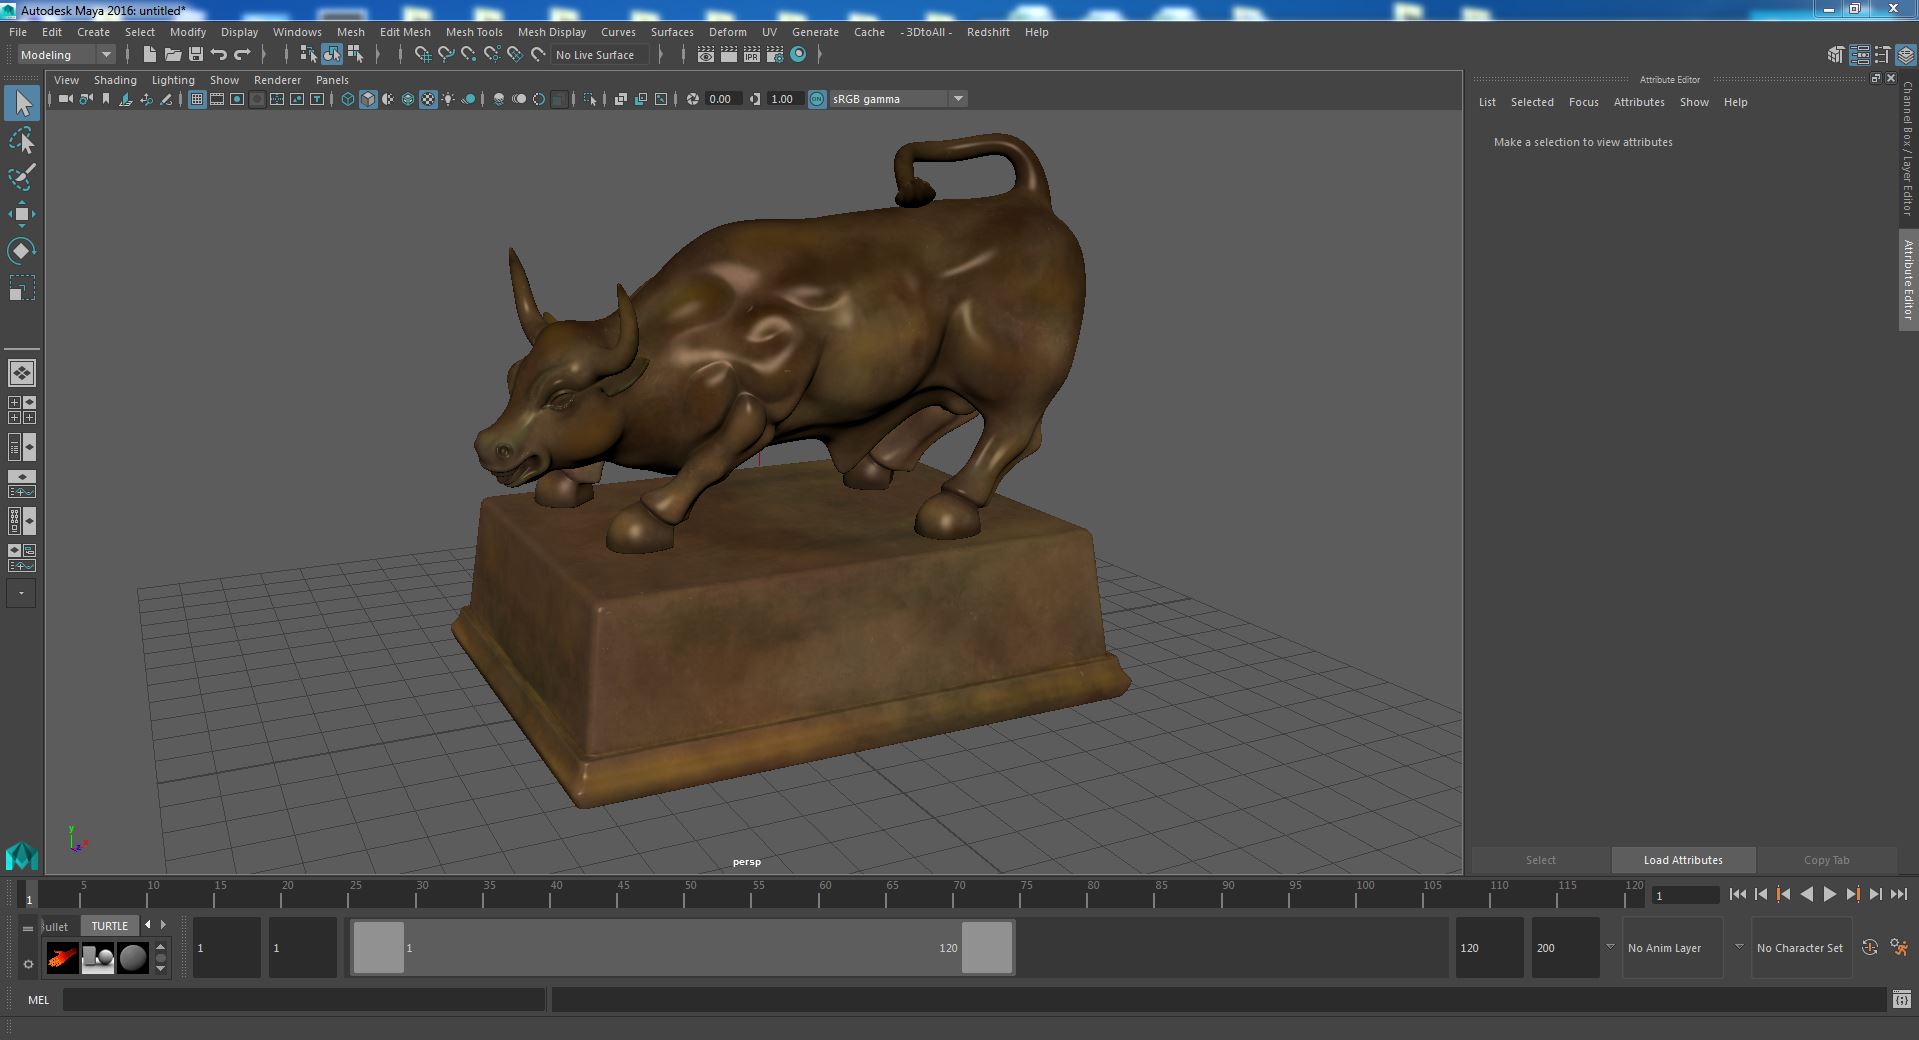Viewport: 1919px width, 1040px height.
Task: Play the animation forwards
Action: pos(1829,895)
